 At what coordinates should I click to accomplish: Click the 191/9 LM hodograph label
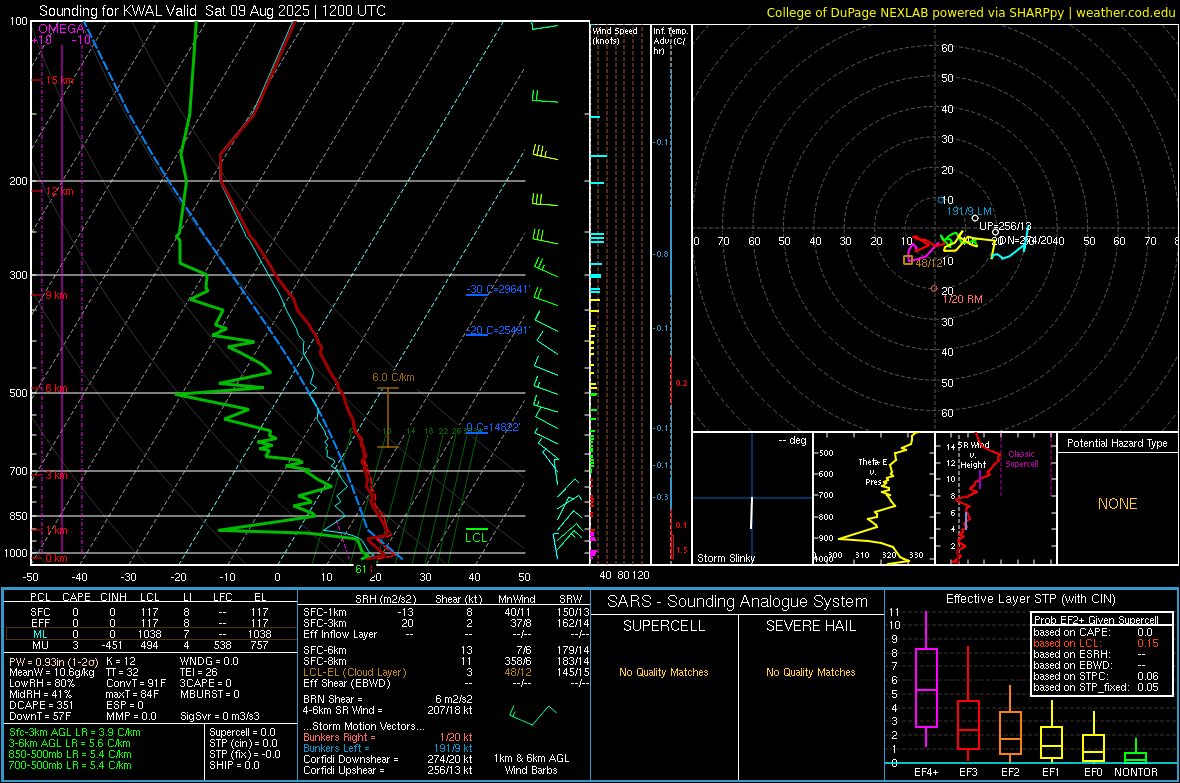click(969, 212)
